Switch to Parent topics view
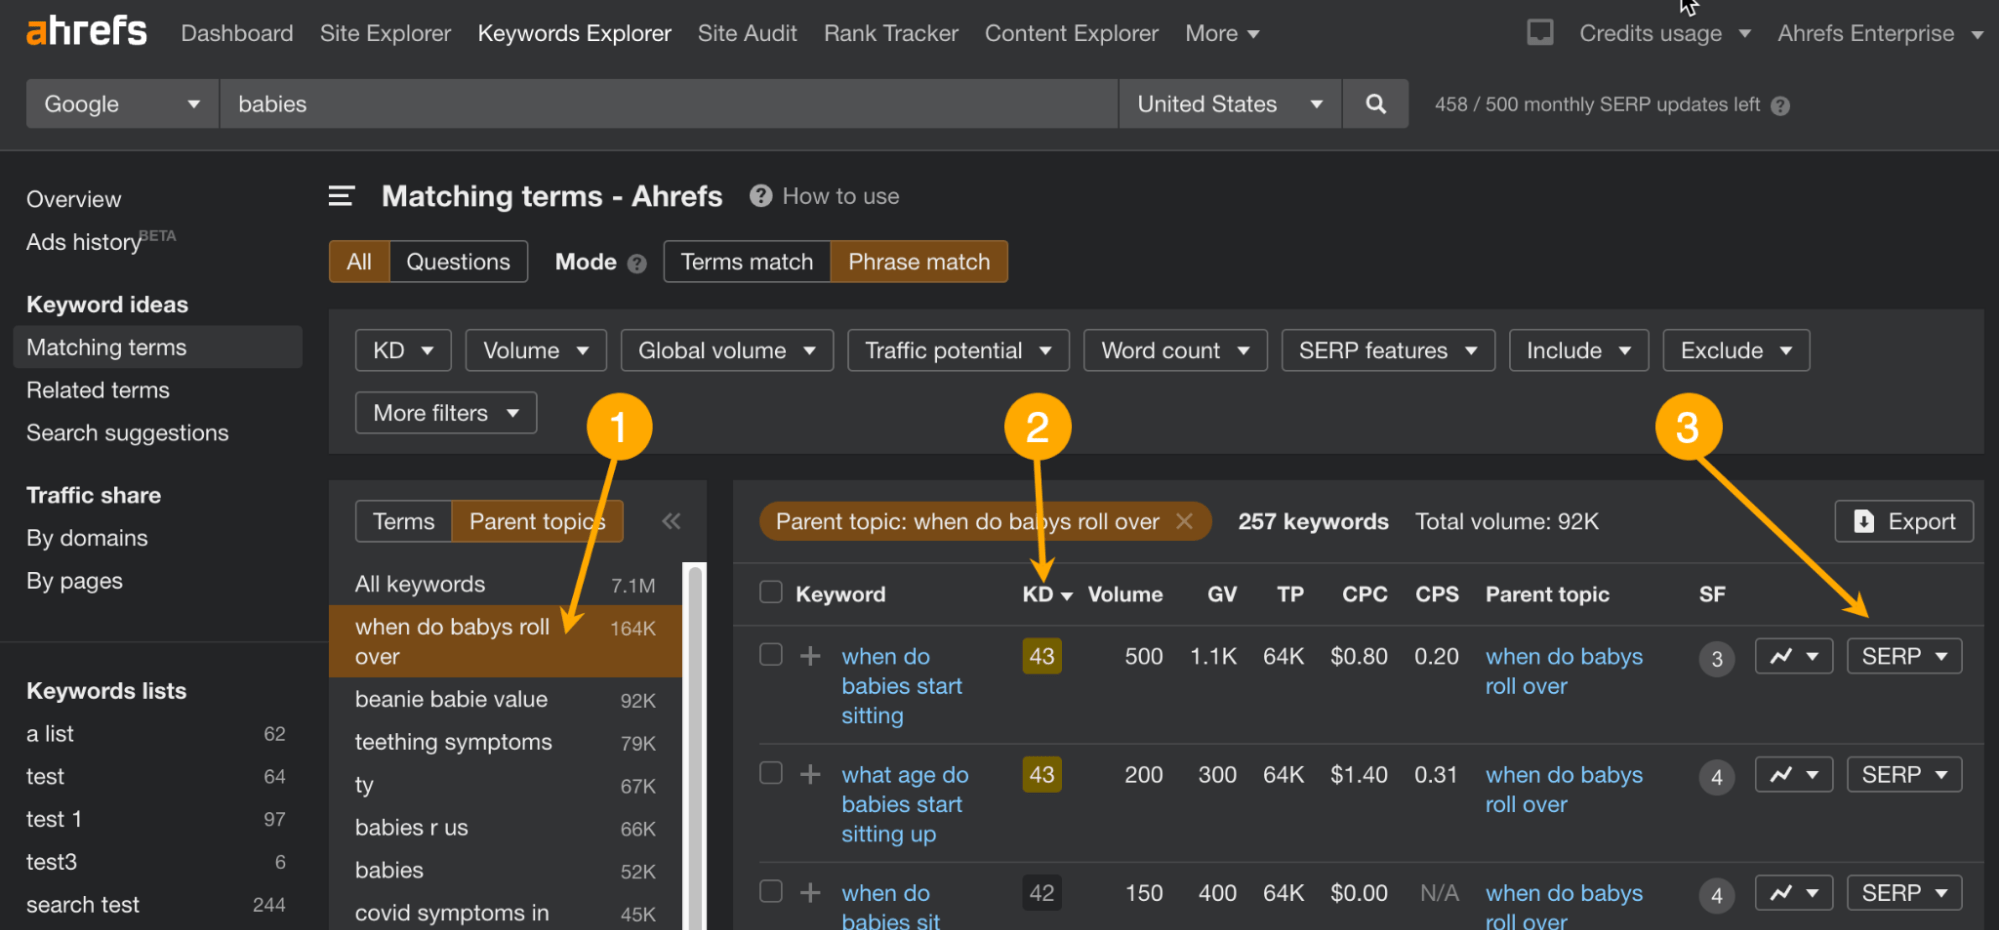1999x931 pixels. click(x=537, y=521)
